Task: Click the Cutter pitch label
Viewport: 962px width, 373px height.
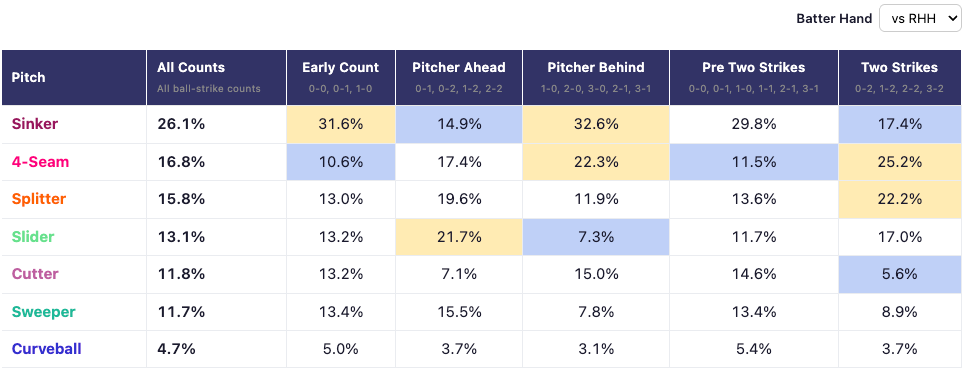Action: [35, 274]
